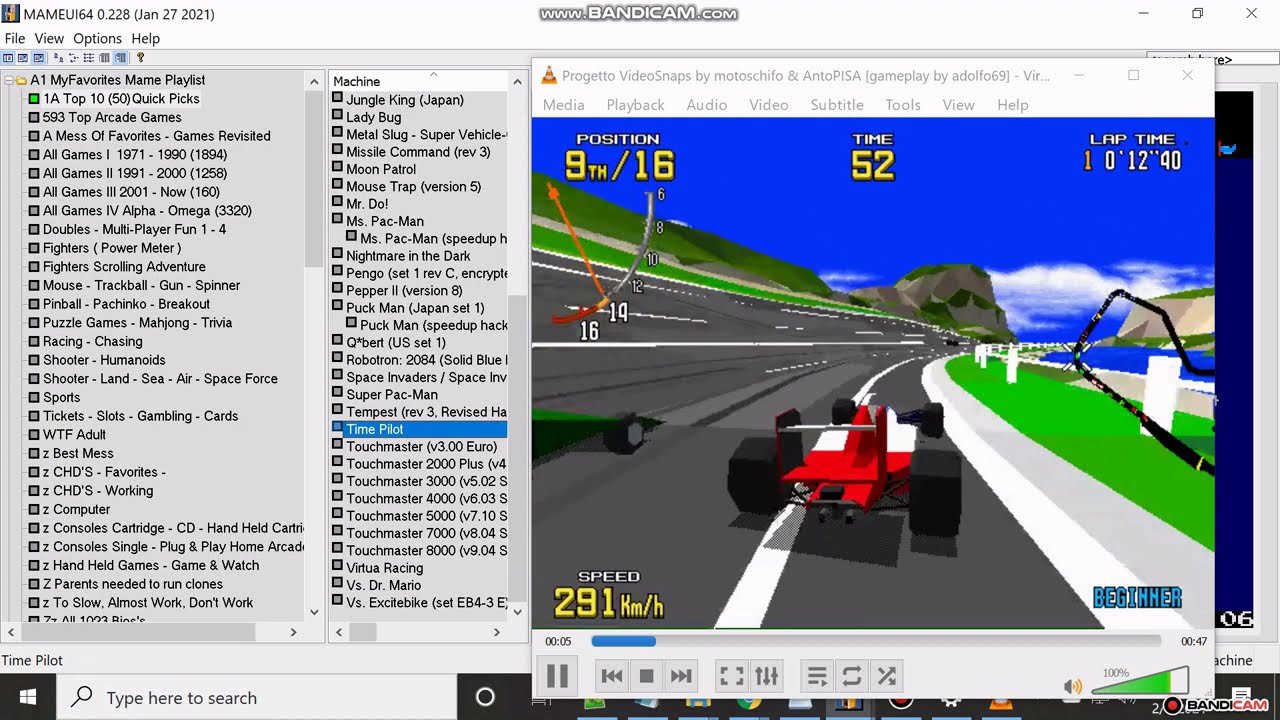
Task: Toggle VLC shuffle random playback
Action: click(887, 676)
